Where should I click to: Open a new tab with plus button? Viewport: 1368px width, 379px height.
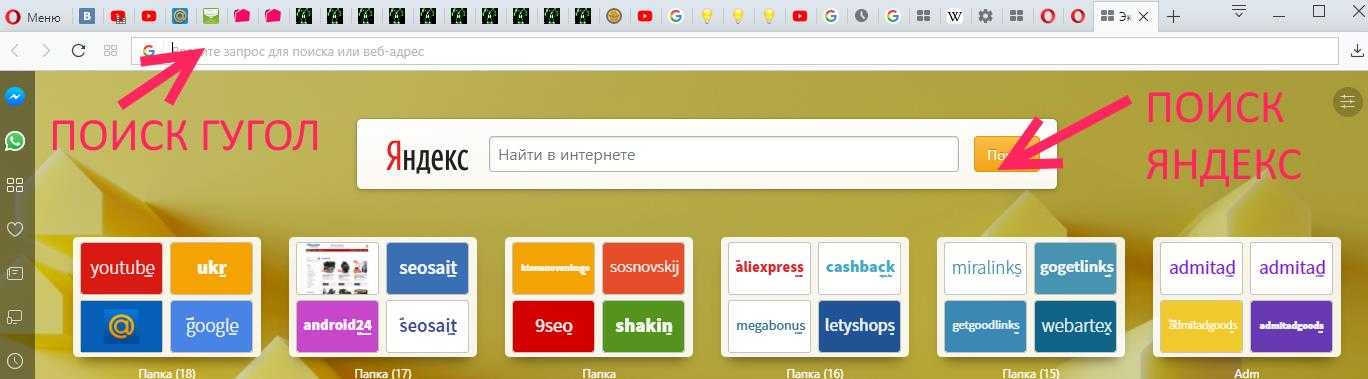[x=1174, y=16]
